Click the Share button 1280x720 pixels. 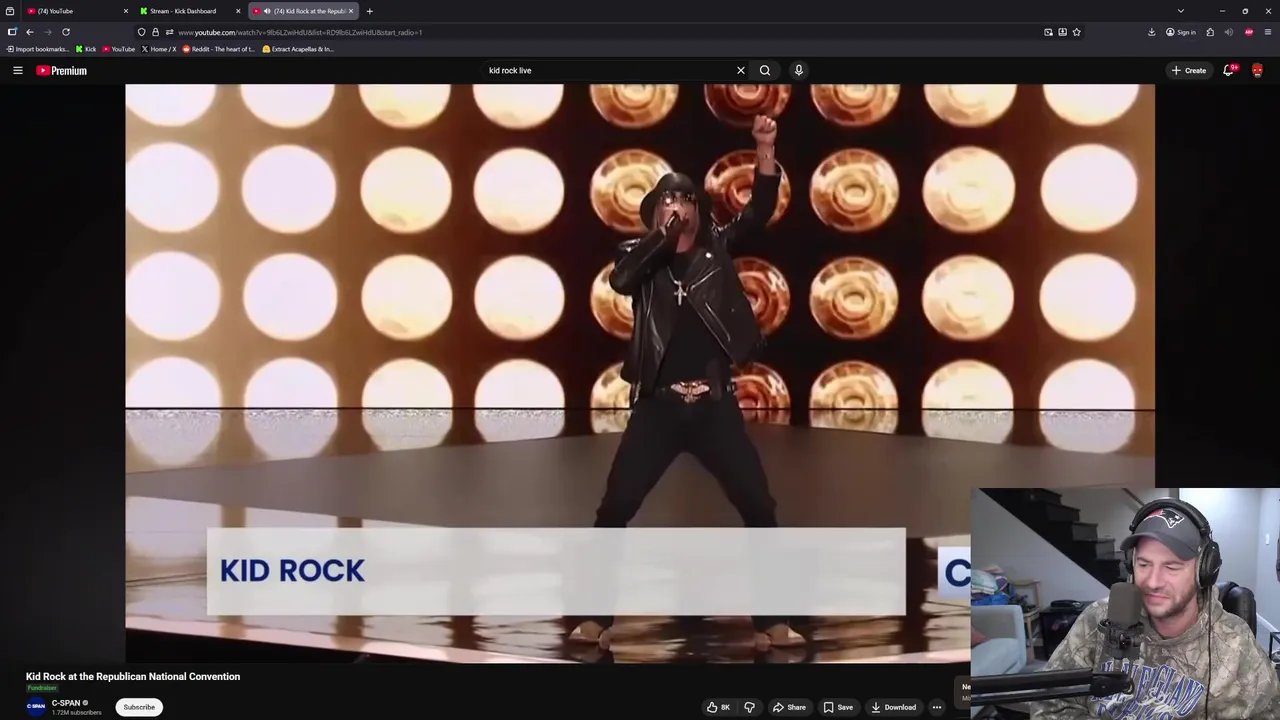pyautogui.click(x=789, y=707)
